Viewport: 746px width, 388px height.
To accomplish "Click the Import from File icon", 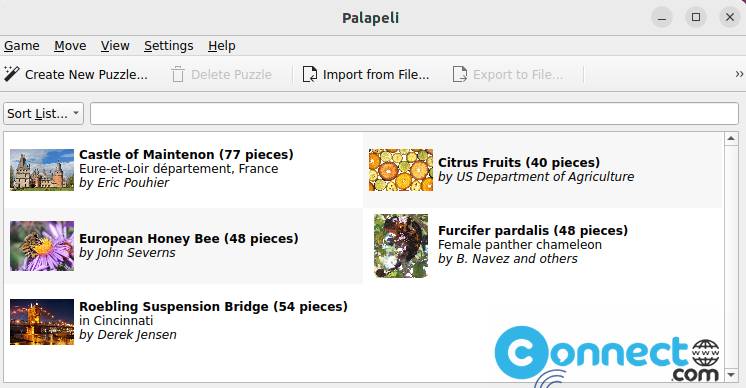I will click(310, 75).
